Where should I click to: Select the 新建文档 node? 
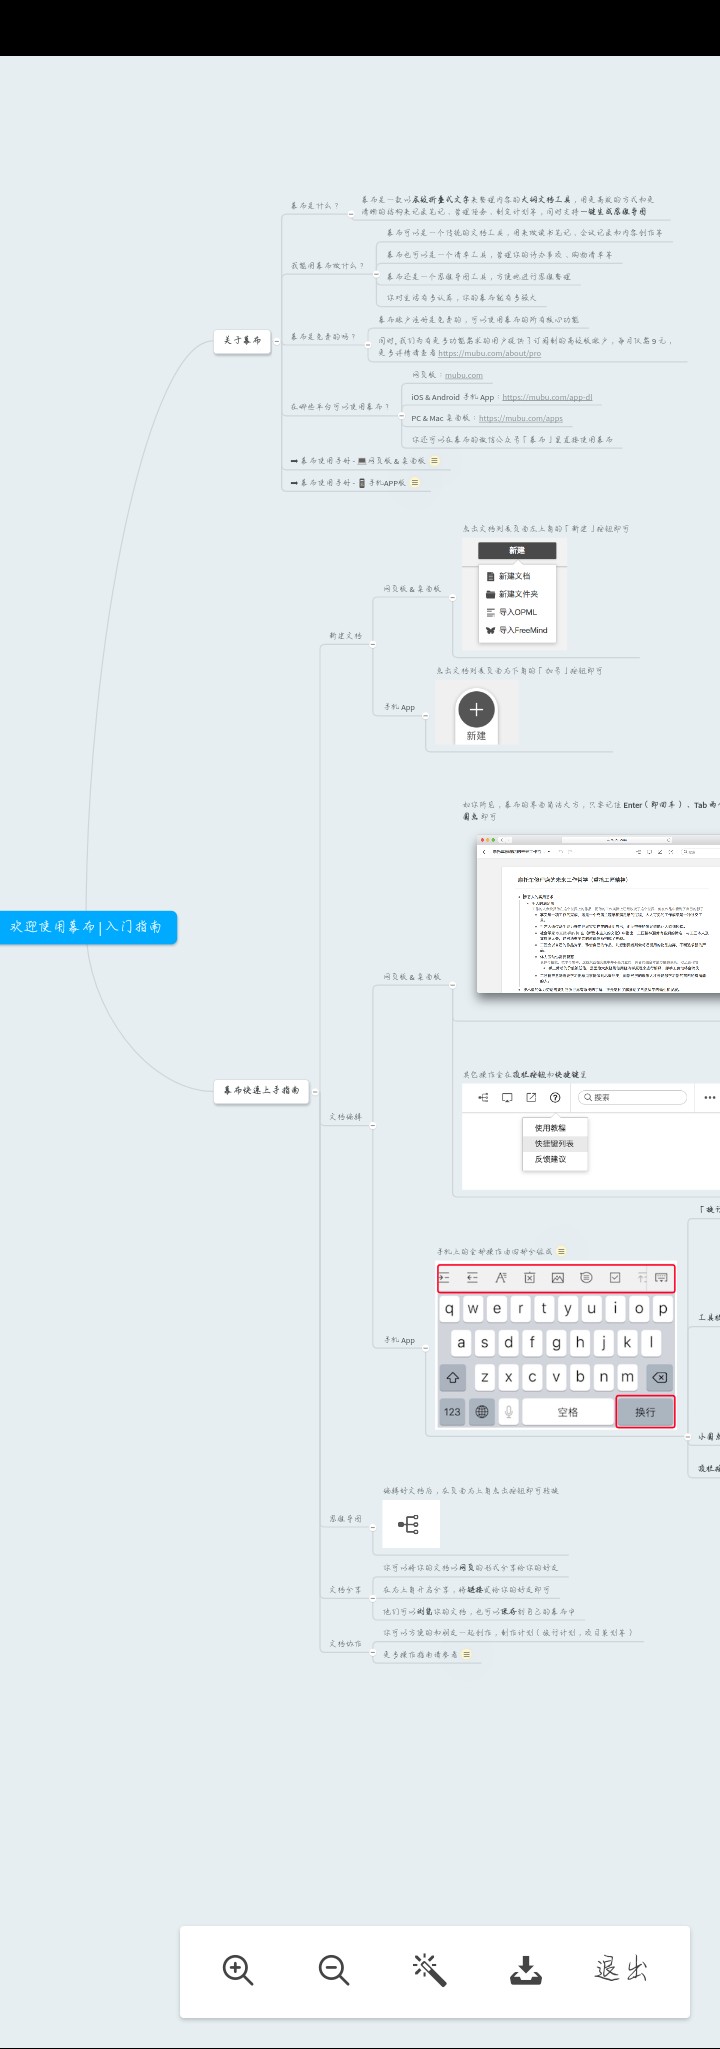(346, 636)
